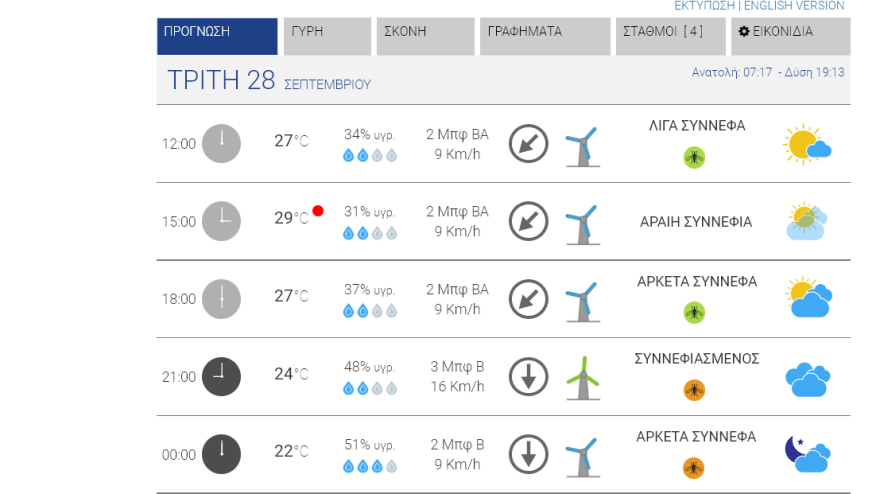Click the green wind turbine at 21:00
The height and width of the screenshot is (494, 880).
(583, 377)
